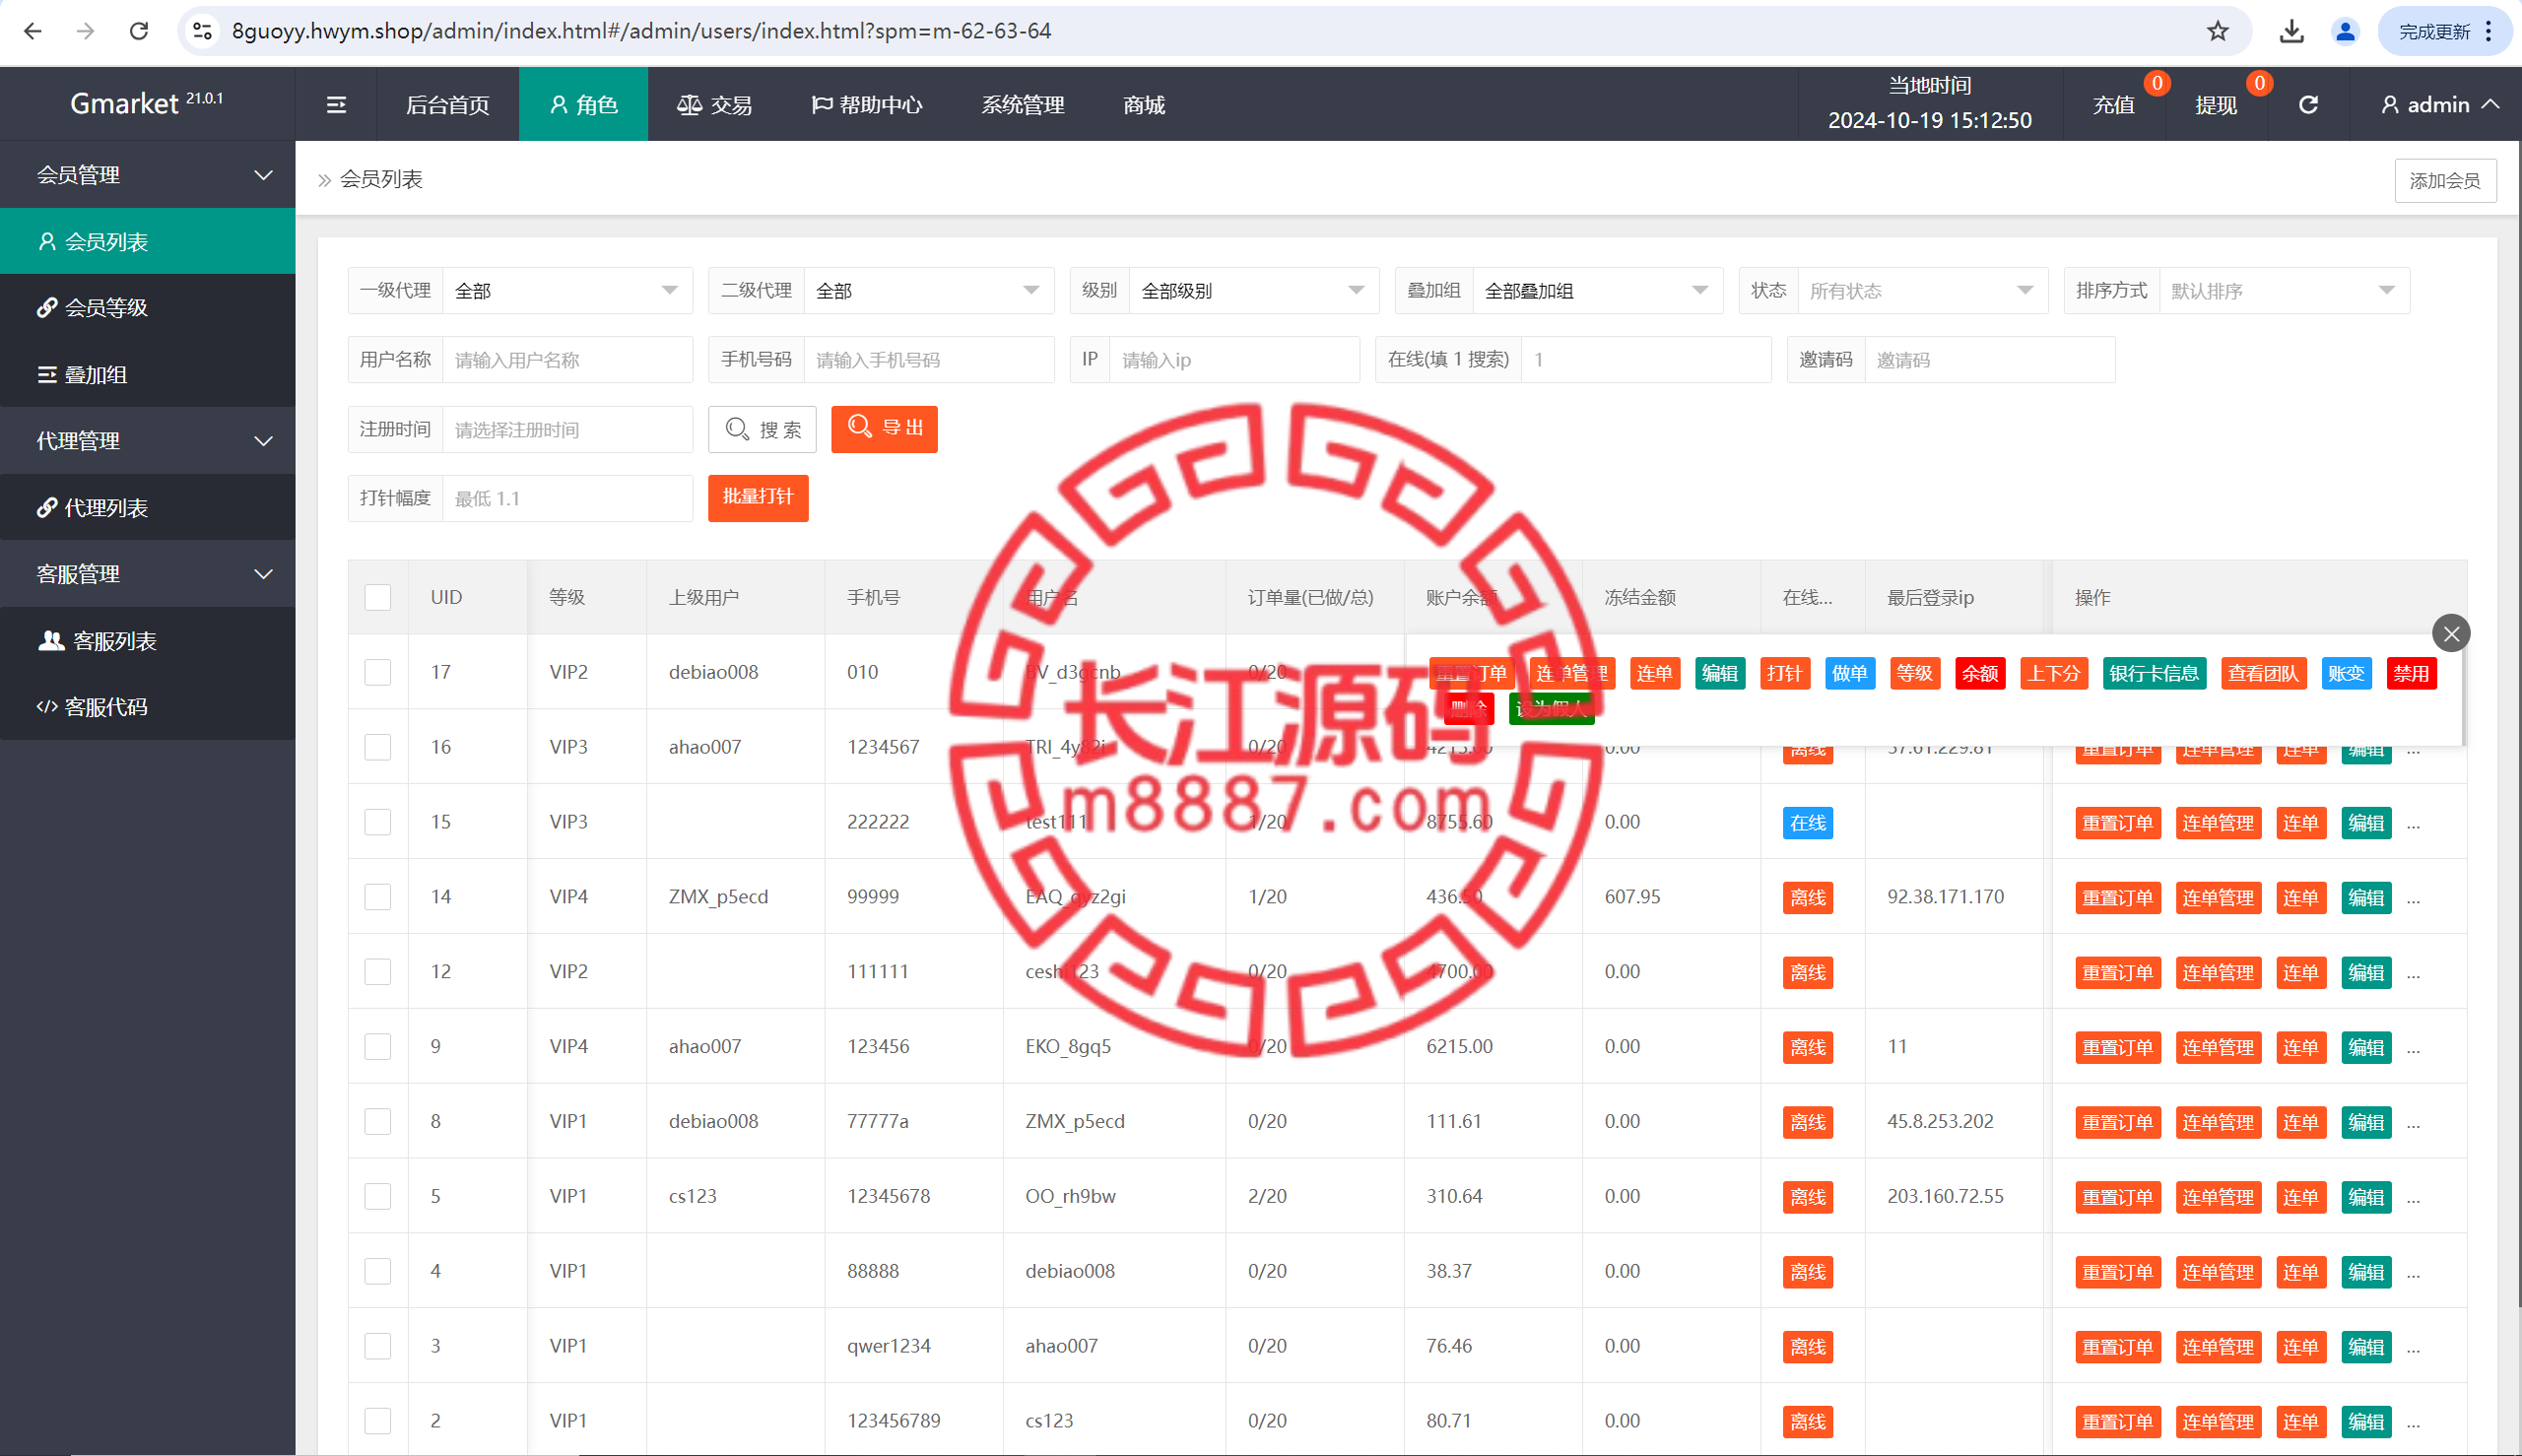Image resolution: width=2522 pixels, height=1456 pixels.
Task: Switch to the 后台首页 tab
Action: 447,105
